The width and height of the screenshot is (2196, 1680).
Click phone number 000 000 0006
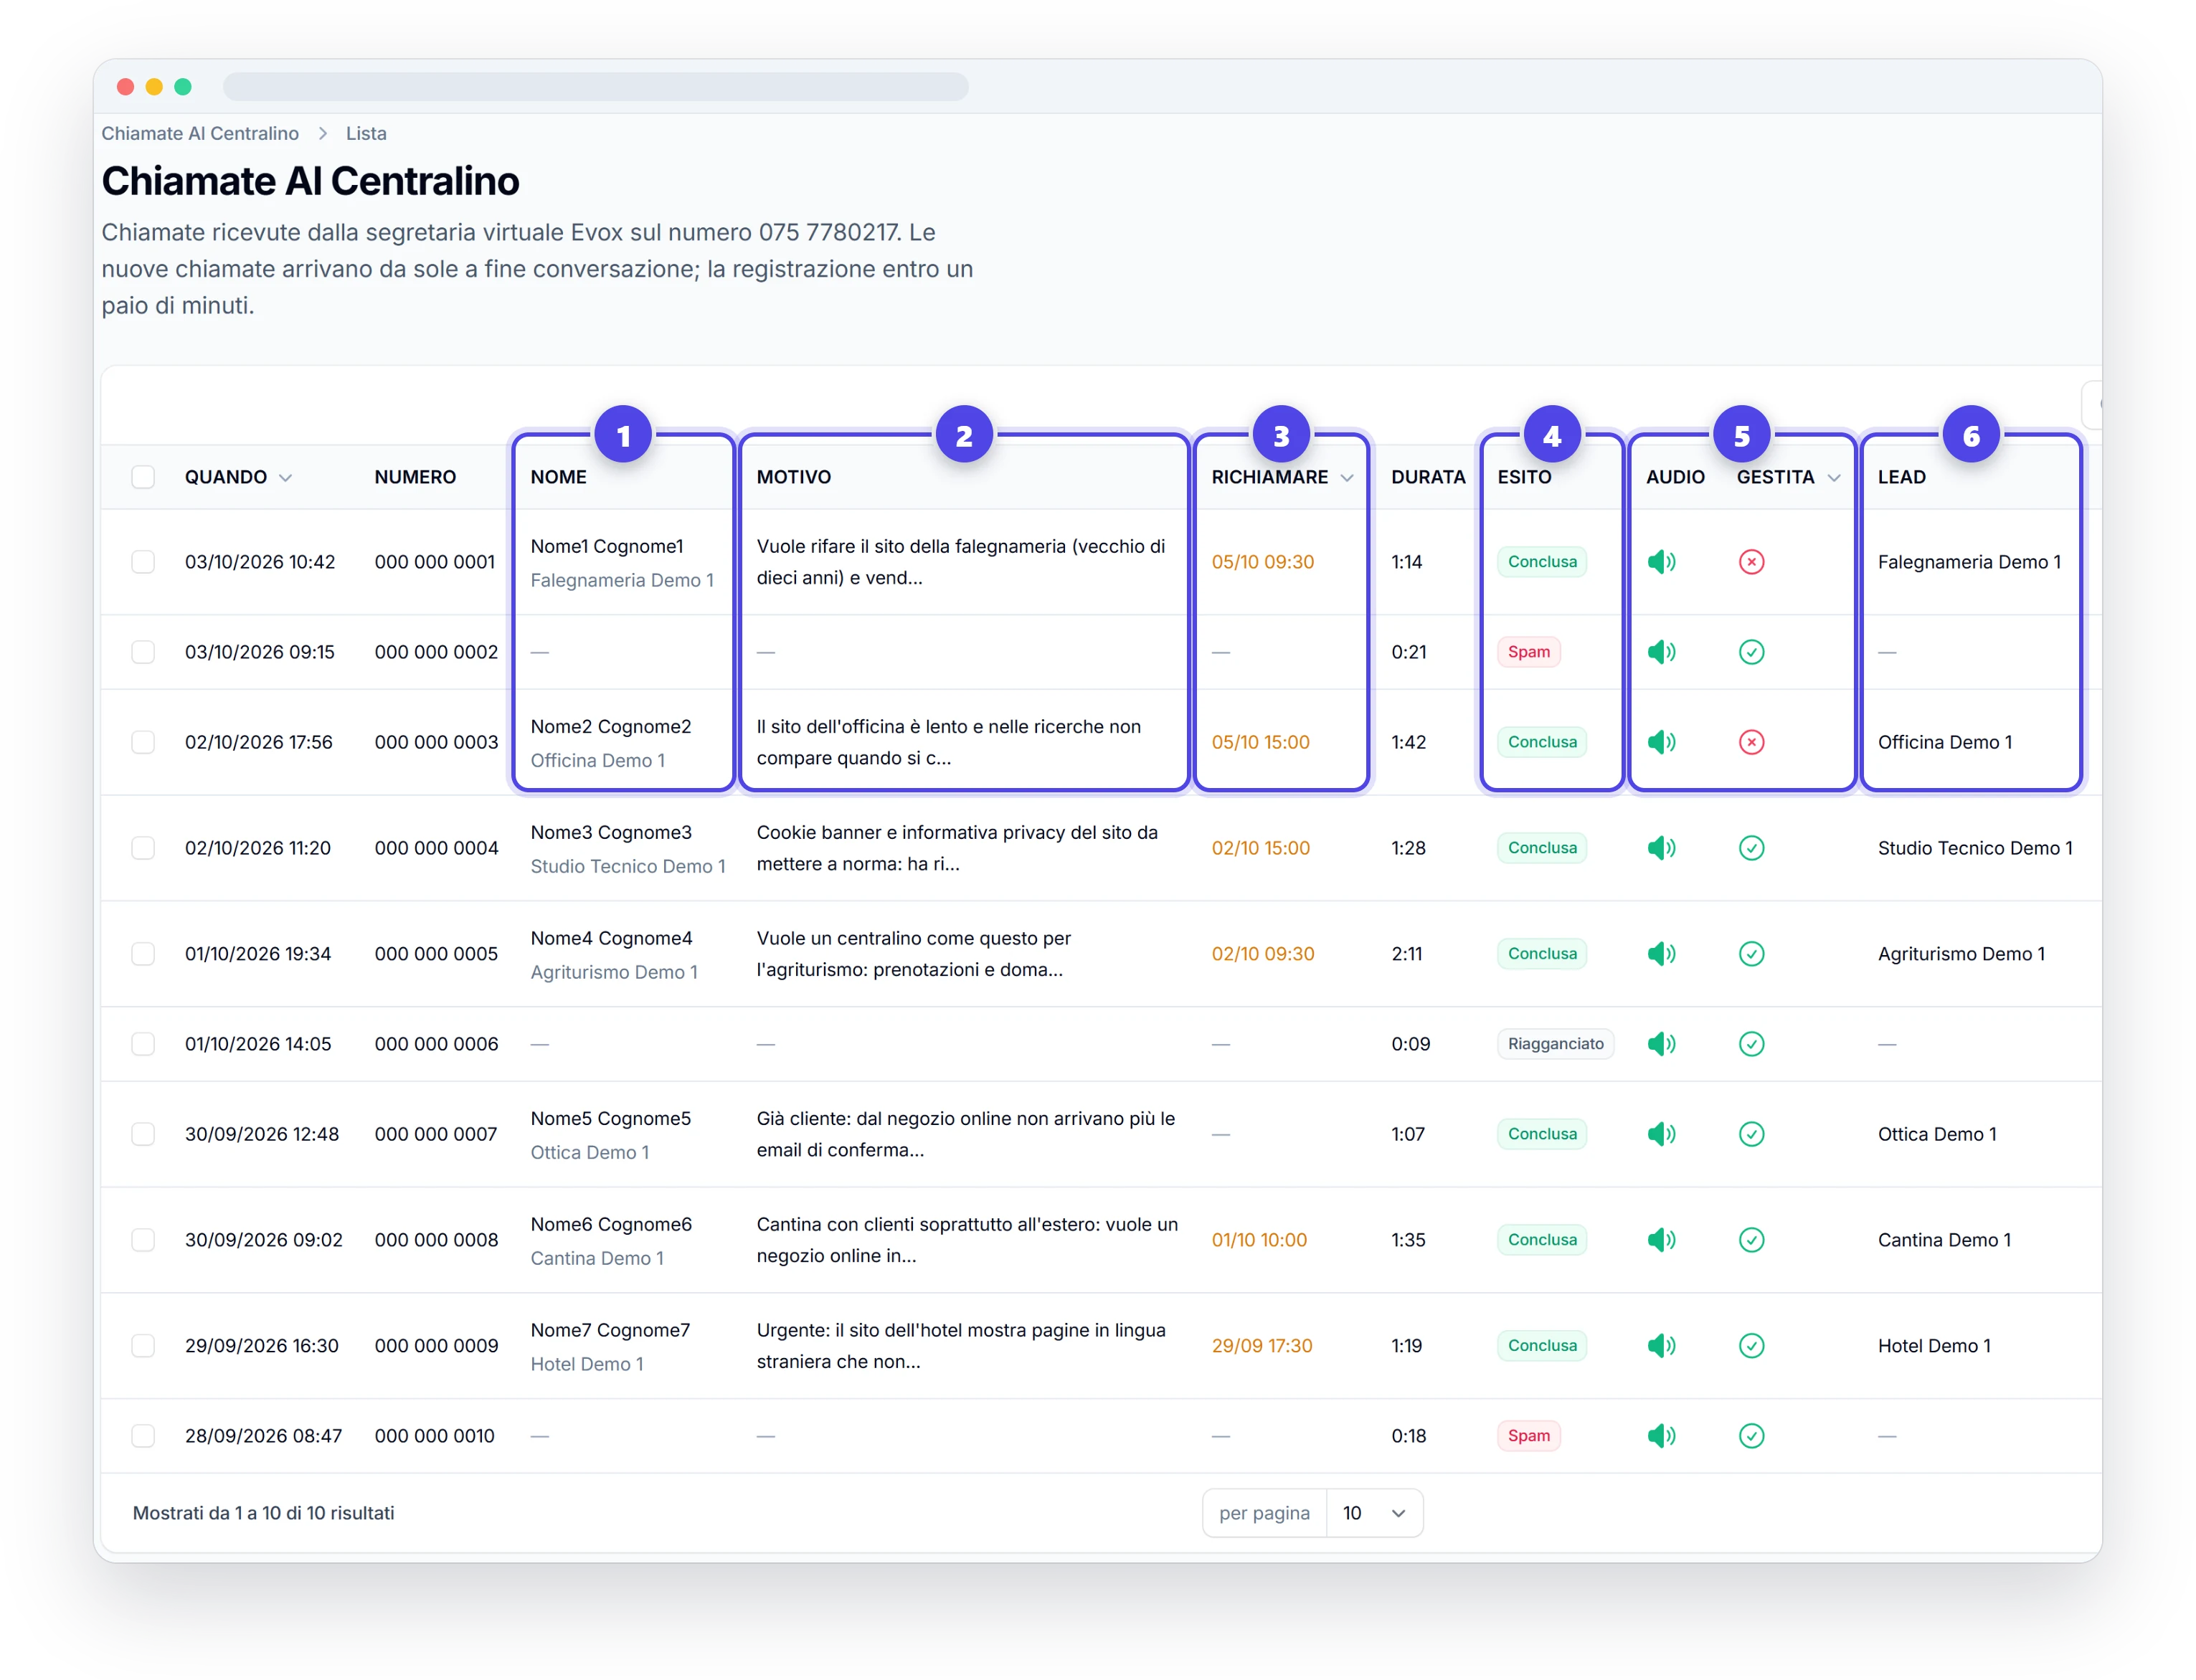pos(436,1044)
